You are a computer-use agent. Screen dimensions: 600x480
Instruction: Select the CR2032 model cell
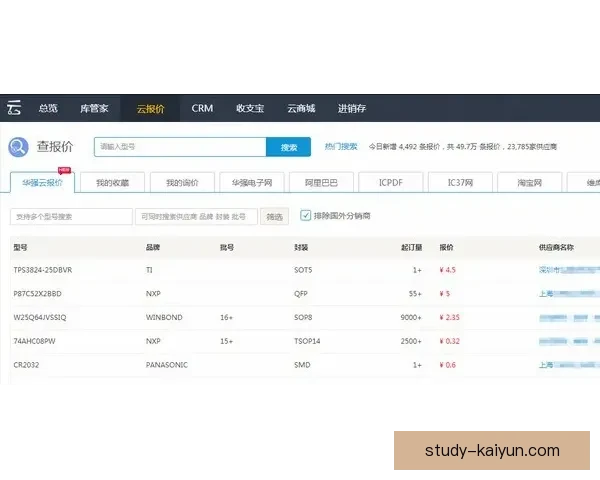26,365
